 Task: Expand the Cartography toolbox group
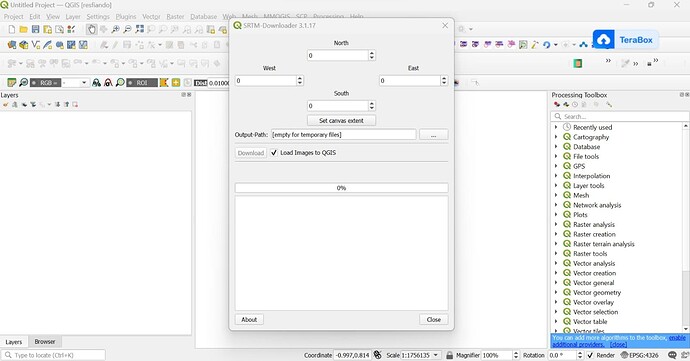tap(556, 137)
